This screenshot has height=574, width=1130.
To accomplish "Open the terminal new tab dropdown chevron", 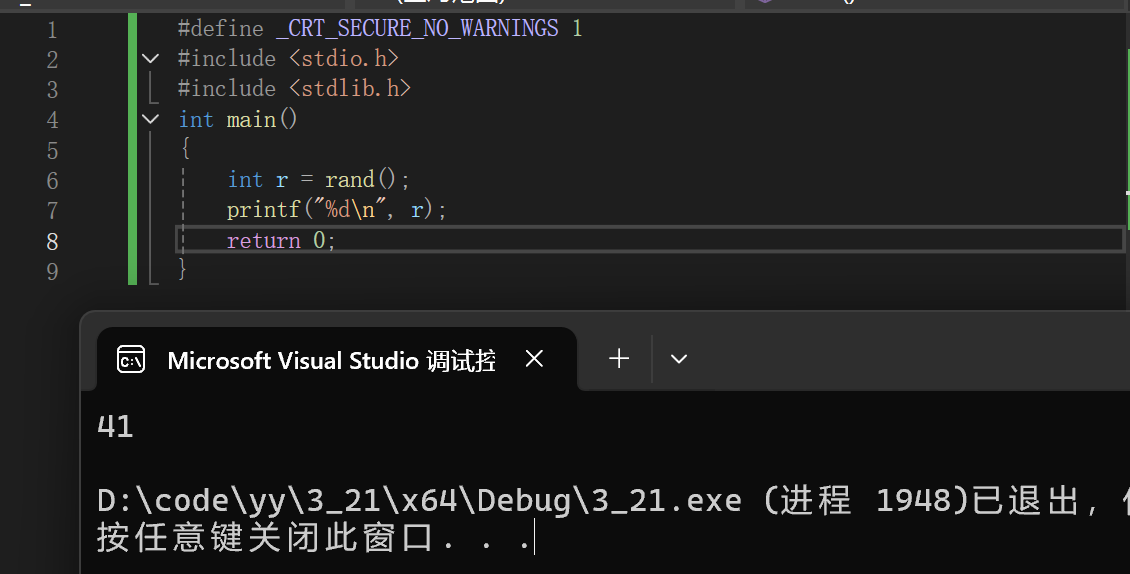I will (679, 359).
